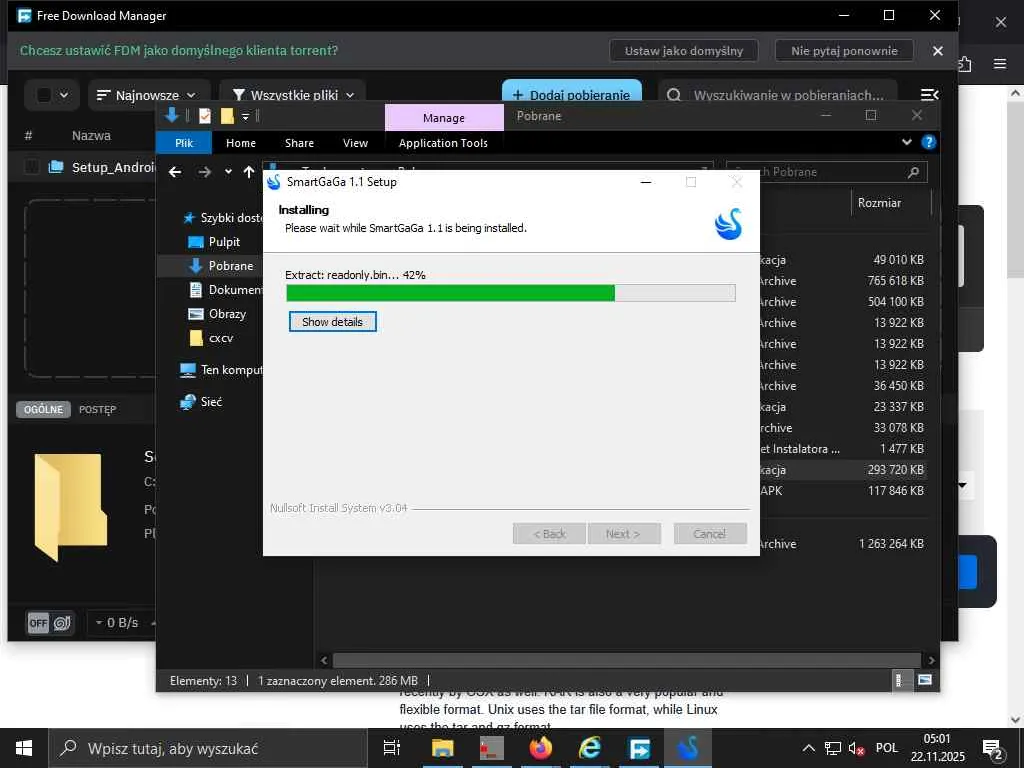
Task: Select Obrazy in Explorer navigation pane
Action: tap(217, 313)
